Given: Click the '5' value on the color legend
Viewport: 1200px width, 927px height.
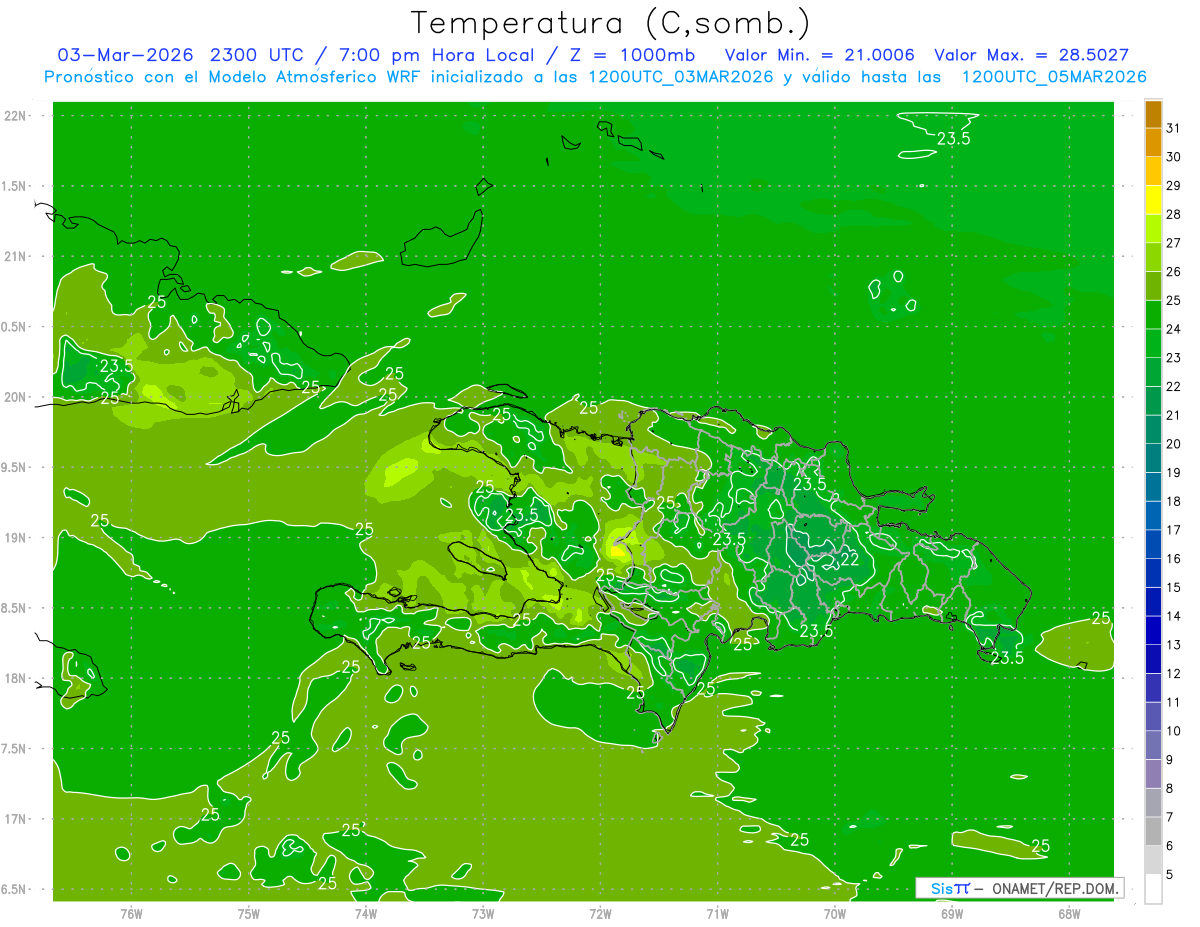Looking at the screenshot, I should (1170, 874).
